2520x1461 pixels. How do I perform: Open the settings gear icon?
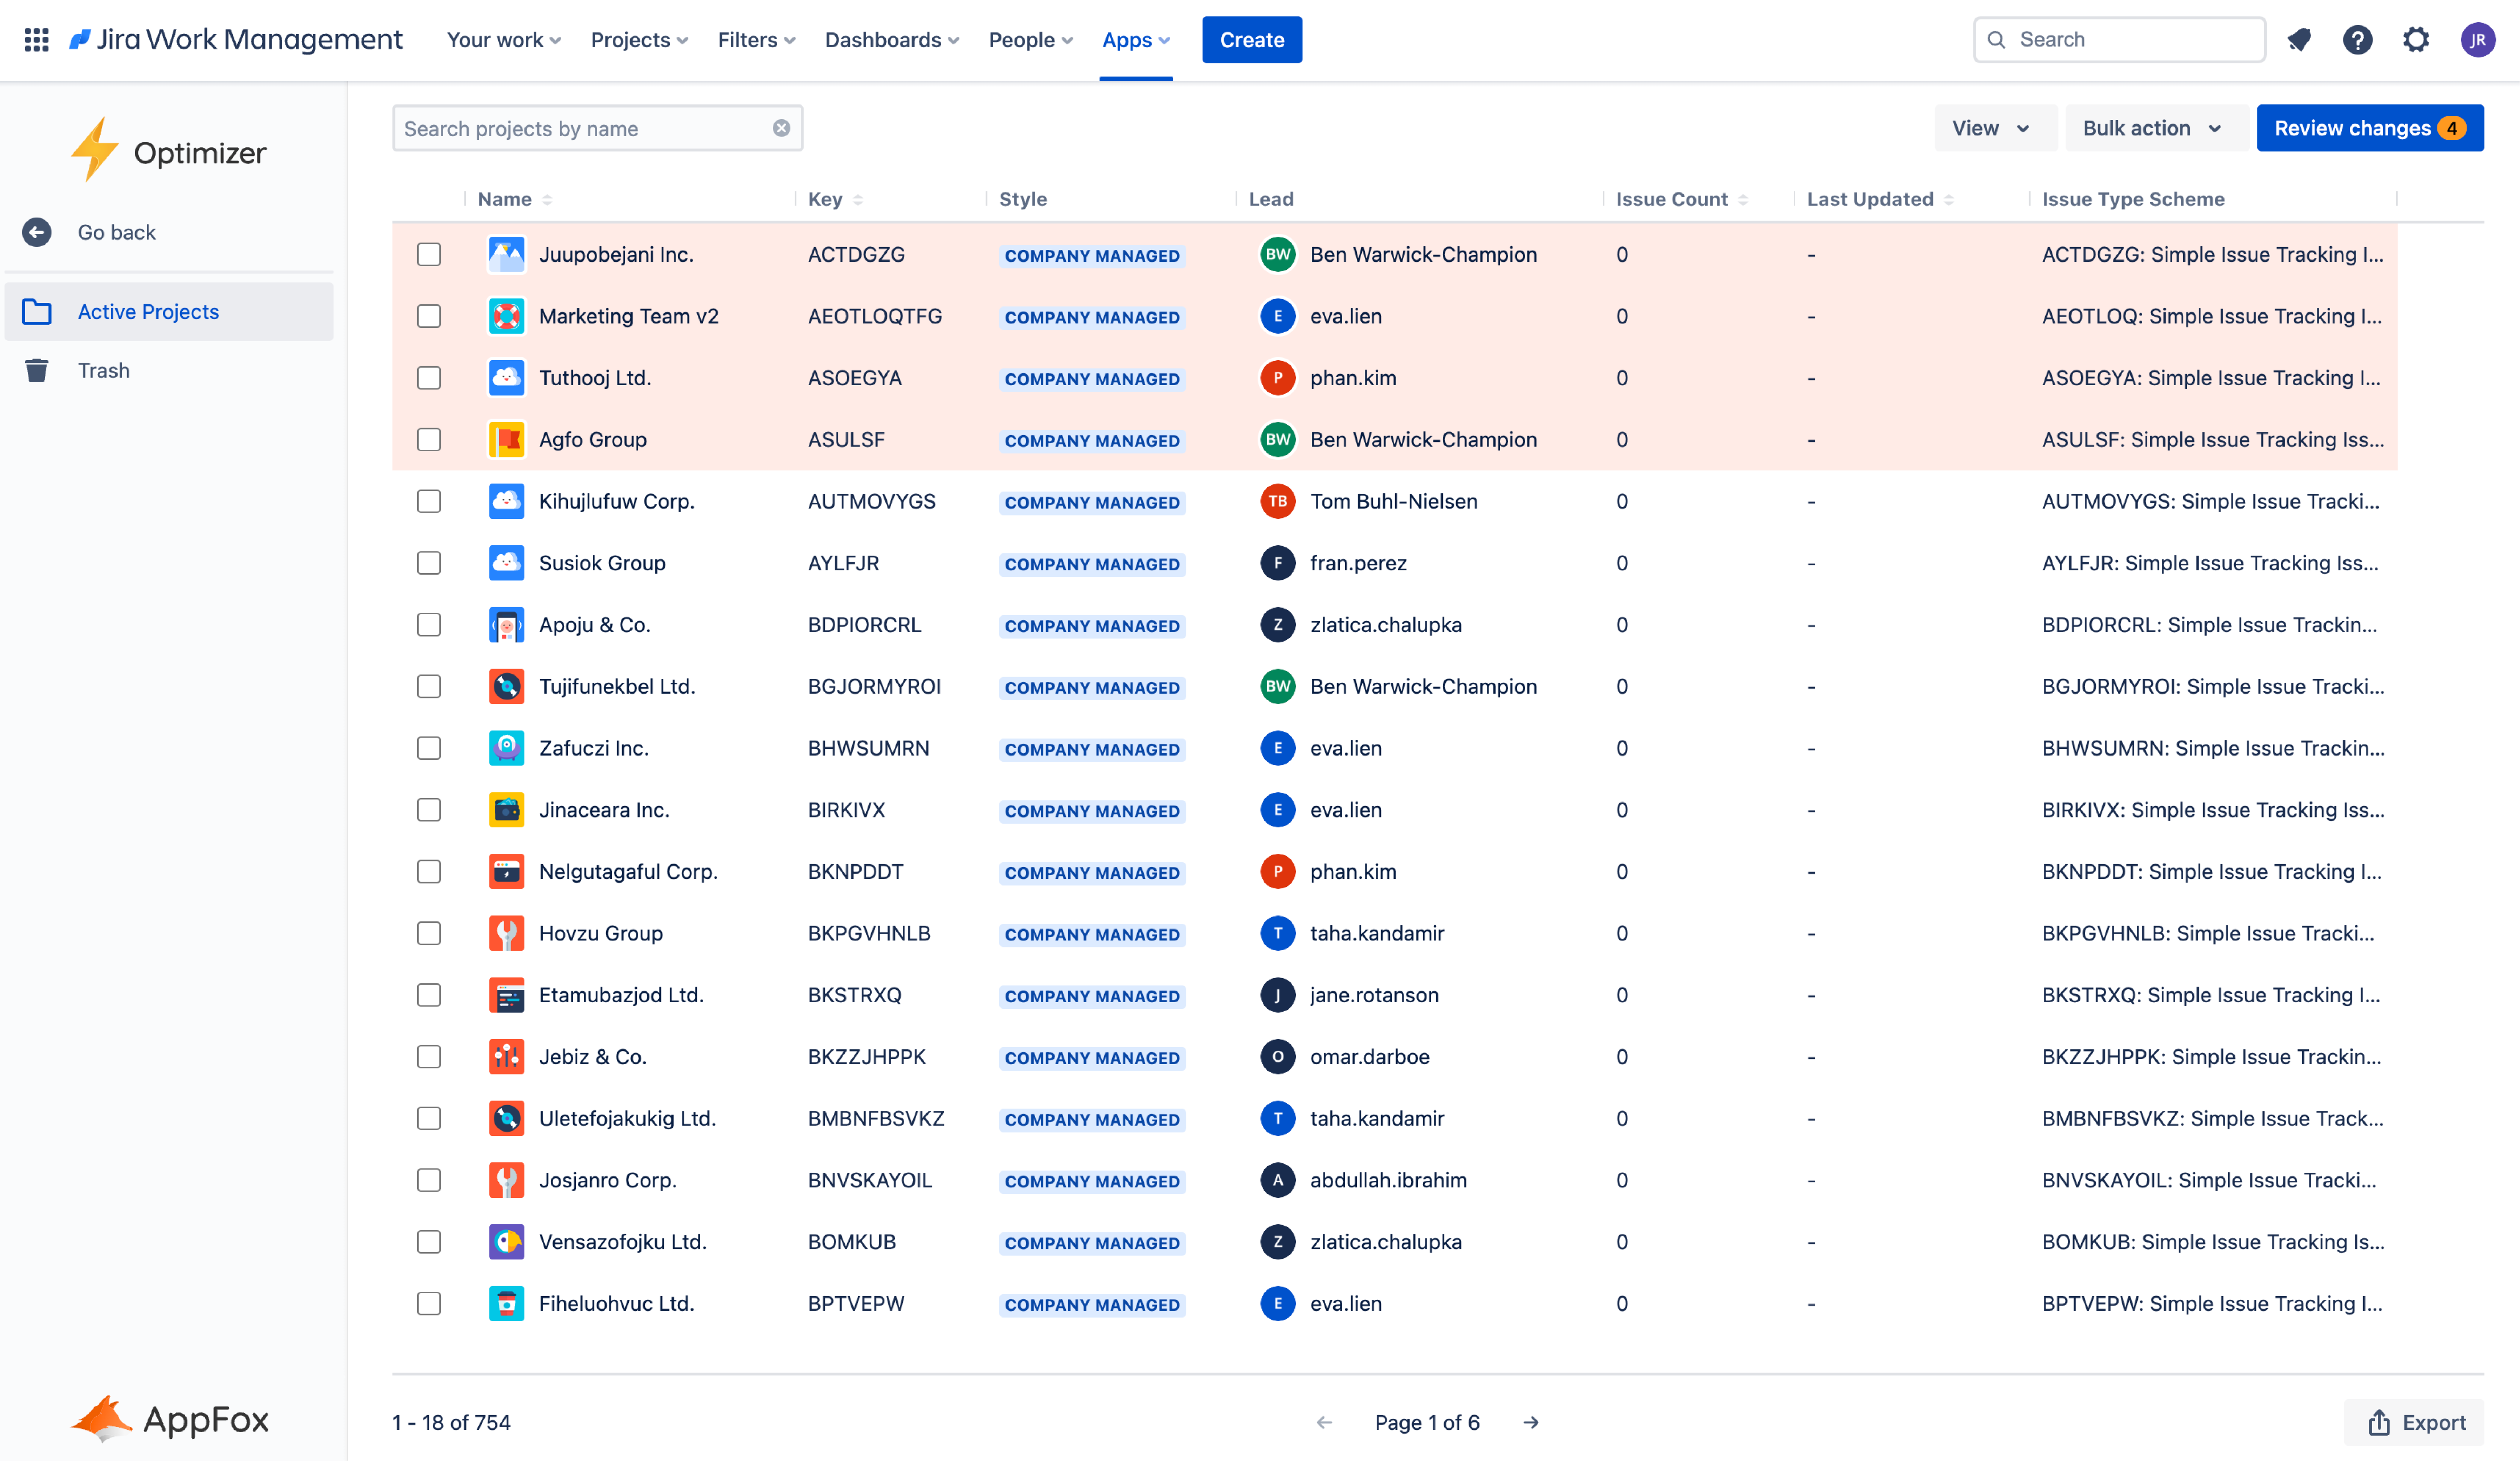point(2416,40)
